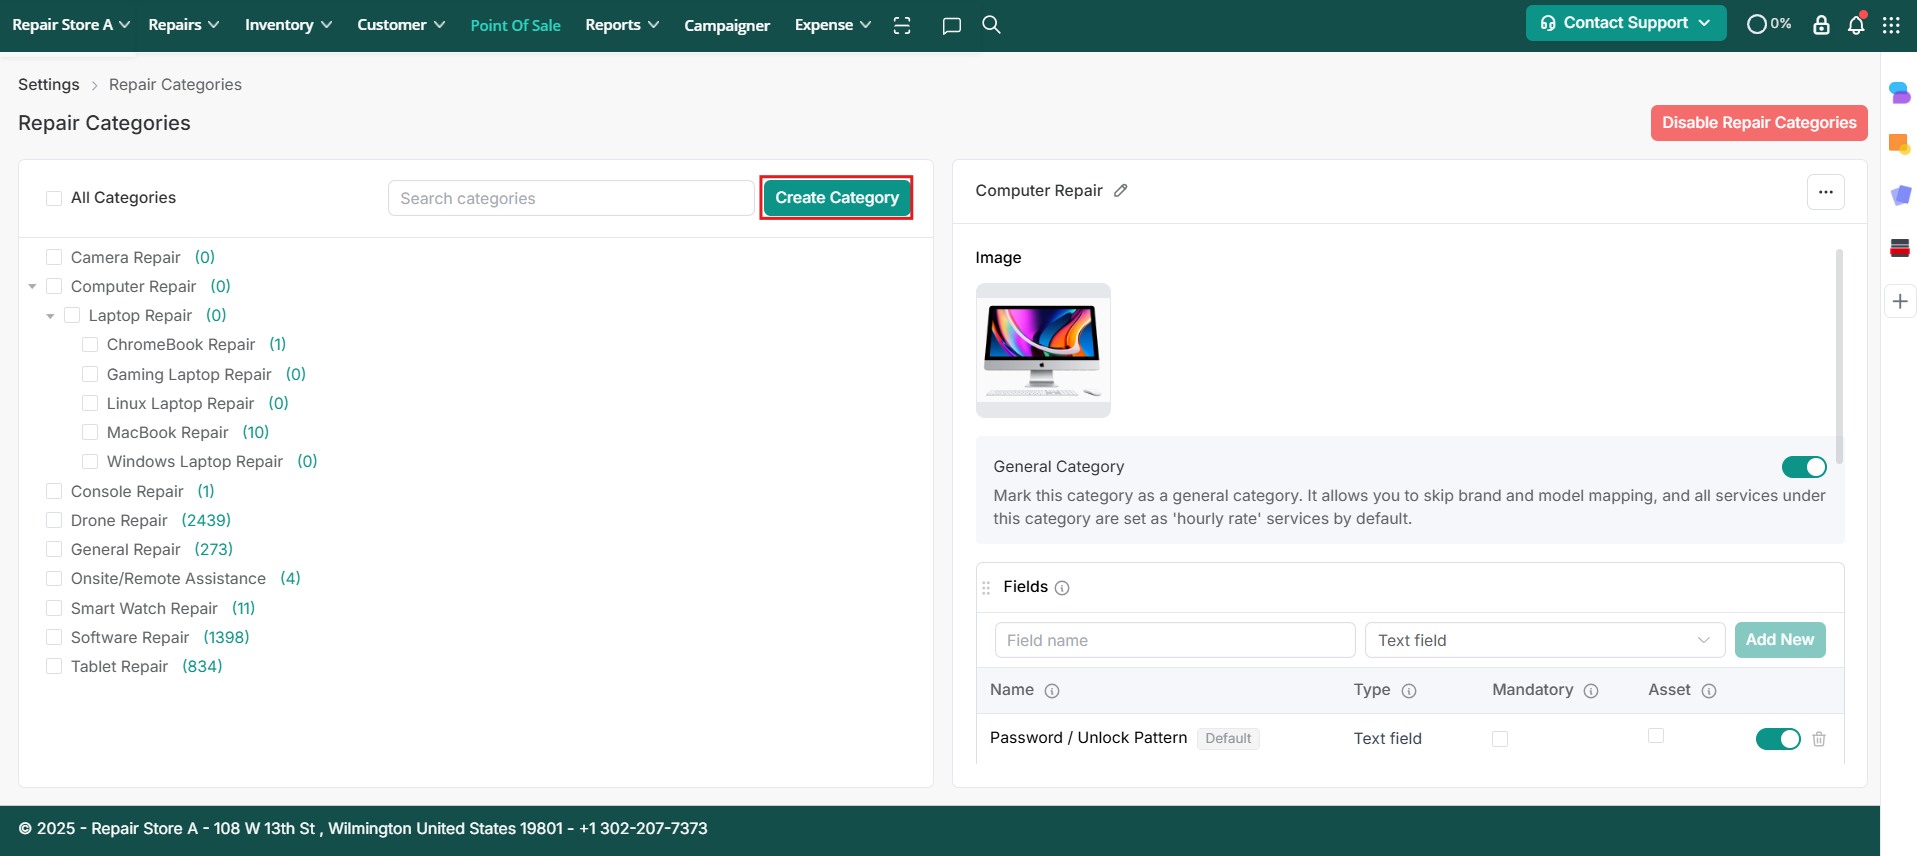This screenshot has width=1917, height=856.
Task: Tick the MacBook Repair checkbox
Action: pyautogui.click(x=90, y=432)
